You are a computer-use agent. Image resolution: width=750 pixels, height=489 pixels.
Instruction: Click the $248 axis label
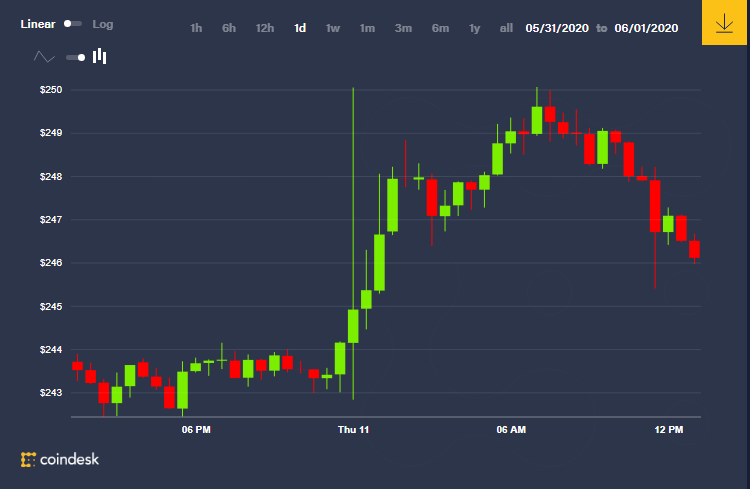[51, 177]
